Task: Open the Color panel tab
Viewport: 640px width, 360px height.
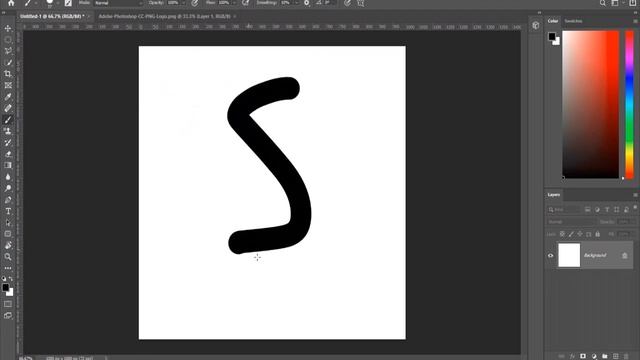Action: tap(553, 21)
